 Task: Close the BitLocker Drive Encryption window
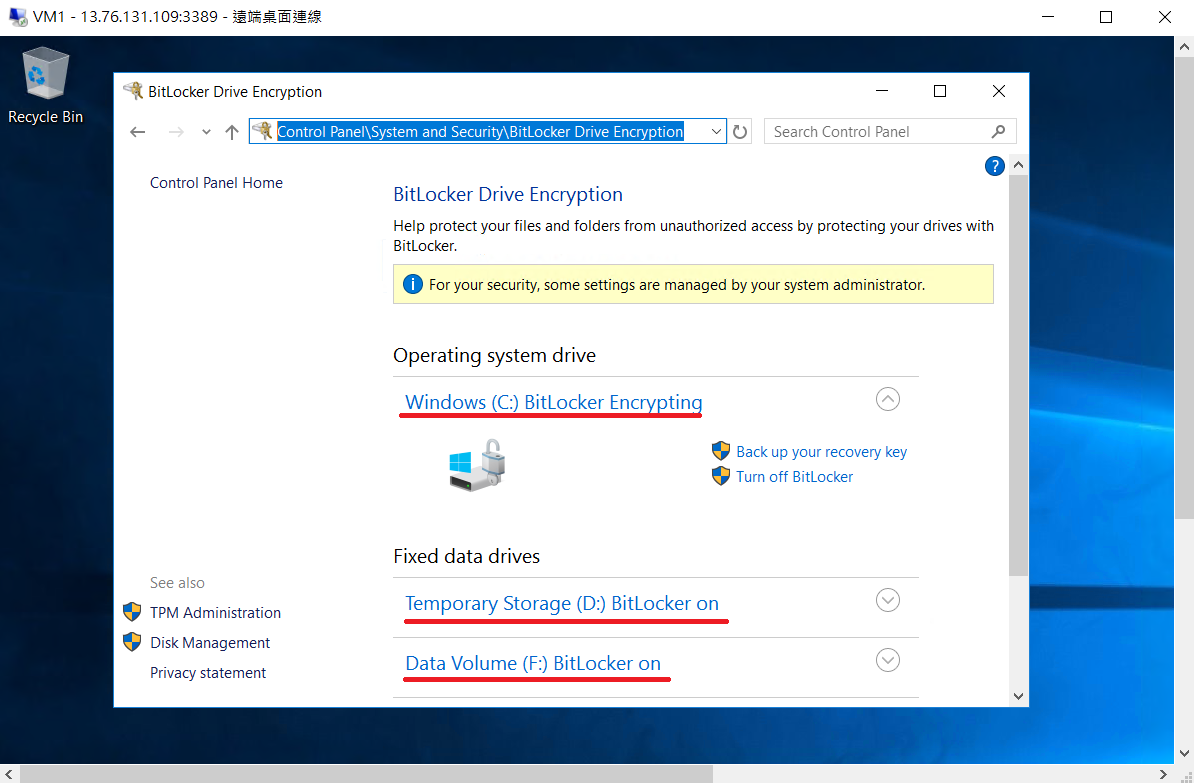pos(999,91)
